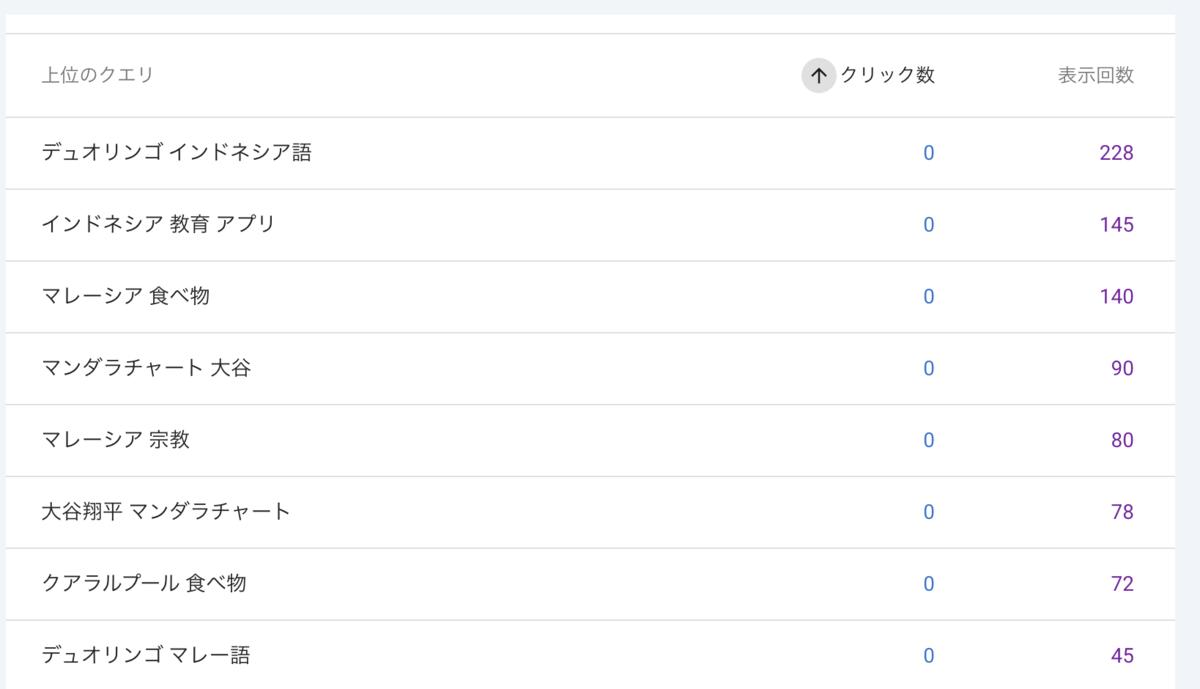Open the query インドネシア 教育 アプリ
Screen dimensions: 1200x689
click(x=158, y=225)
